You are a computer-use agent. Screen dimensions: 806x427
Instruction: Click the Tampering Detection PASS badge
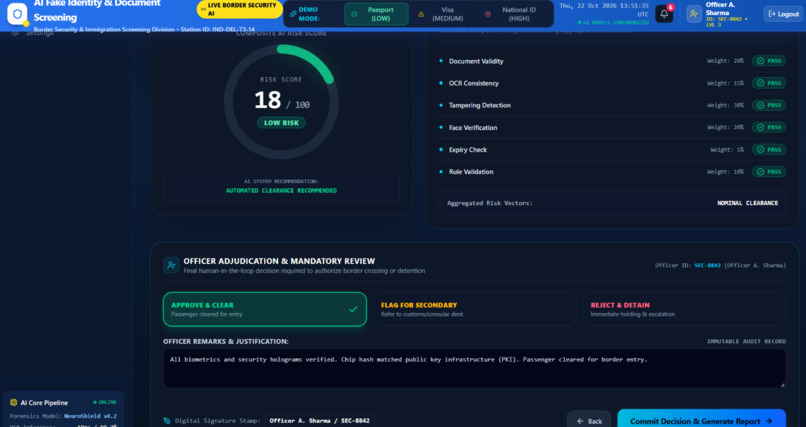769,105
